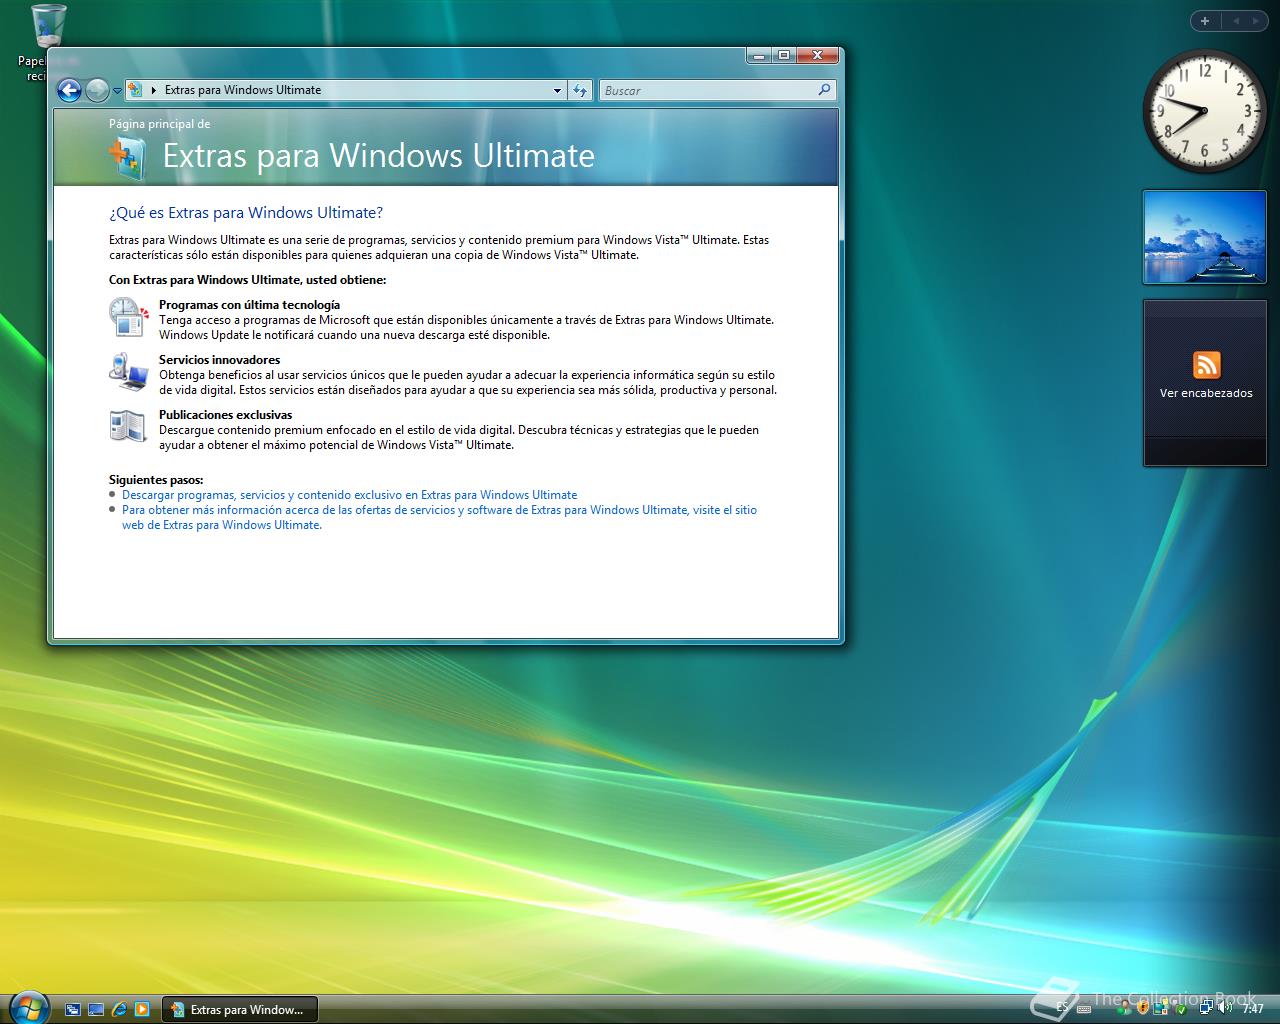Click the orange RSS feed icon
This screenshot has width=1280, height=1024.
pyautogui.click(x=1206, y=364)
